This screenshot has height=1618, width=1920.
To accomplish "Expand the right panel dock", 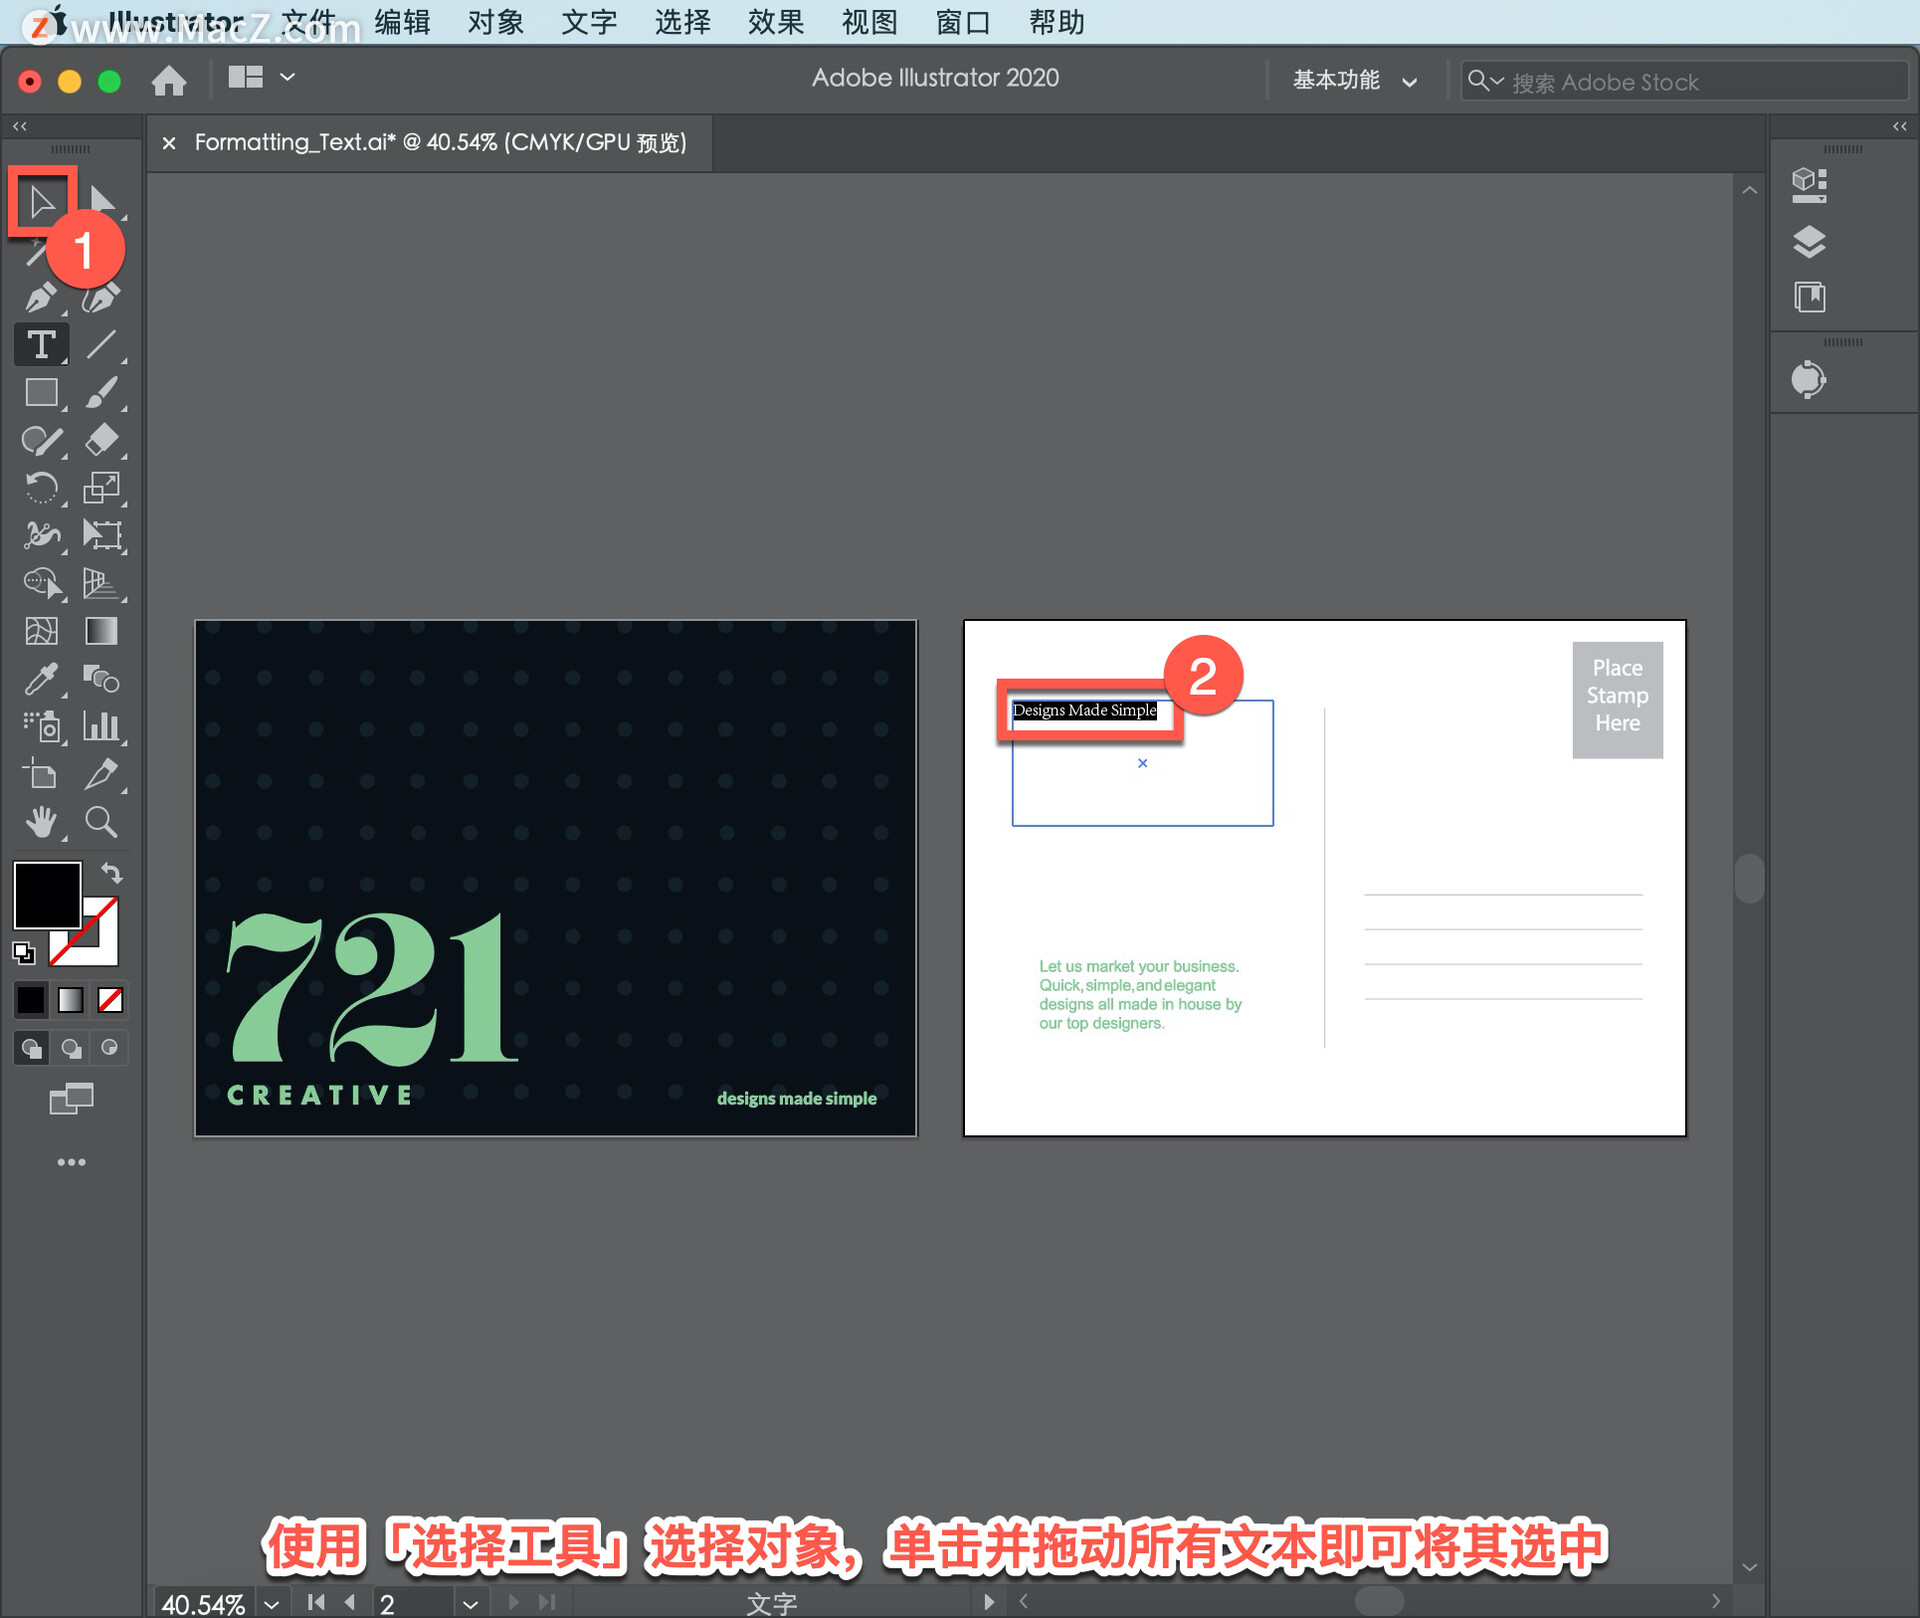I will pyautogui.click(x=1900, y=126).
